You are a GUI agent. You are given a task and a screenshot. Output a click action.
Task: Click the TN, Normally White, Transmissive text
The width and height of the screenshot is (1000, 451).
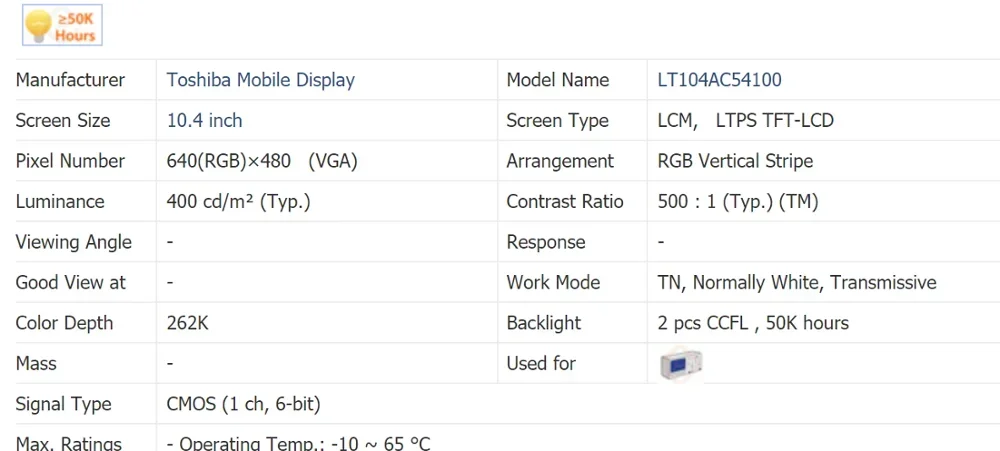pyautogui.click(x=797, y=283)
